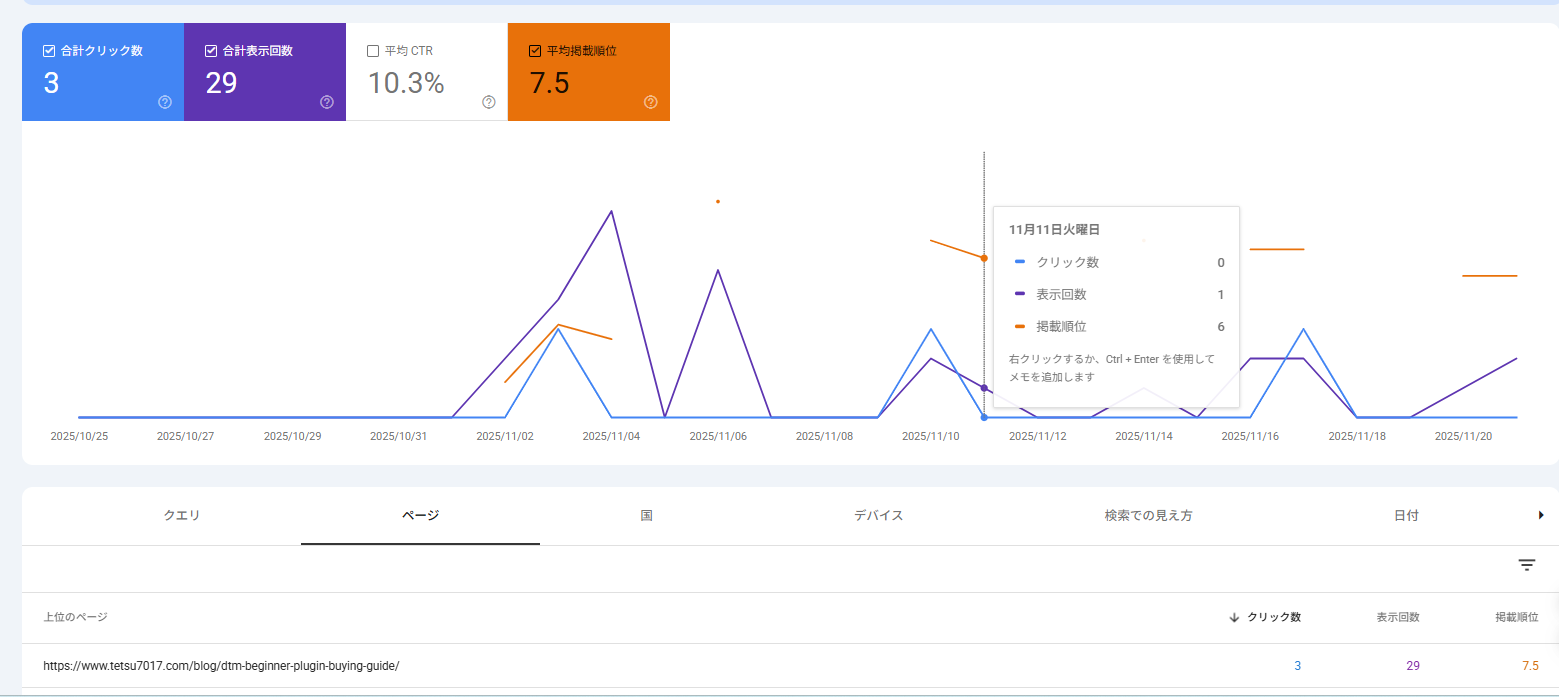Disable the 平均掲載順位 checkbox
This screenshot has width=1559, height=697.
(535, 51)
